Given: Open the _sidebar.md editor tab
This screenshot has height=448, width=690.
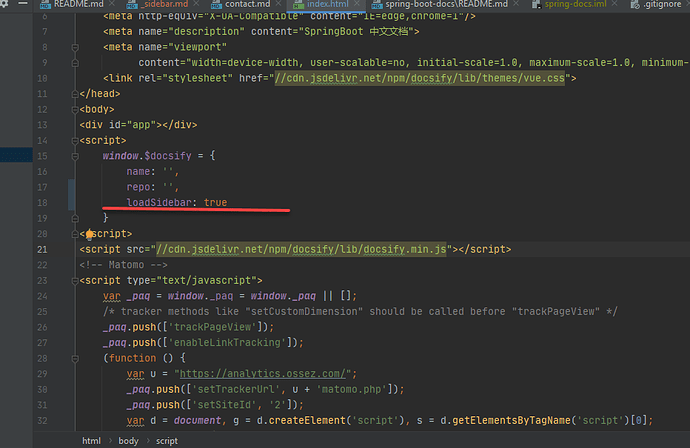Looking at the screenshot, I should [x=165, y=4].
